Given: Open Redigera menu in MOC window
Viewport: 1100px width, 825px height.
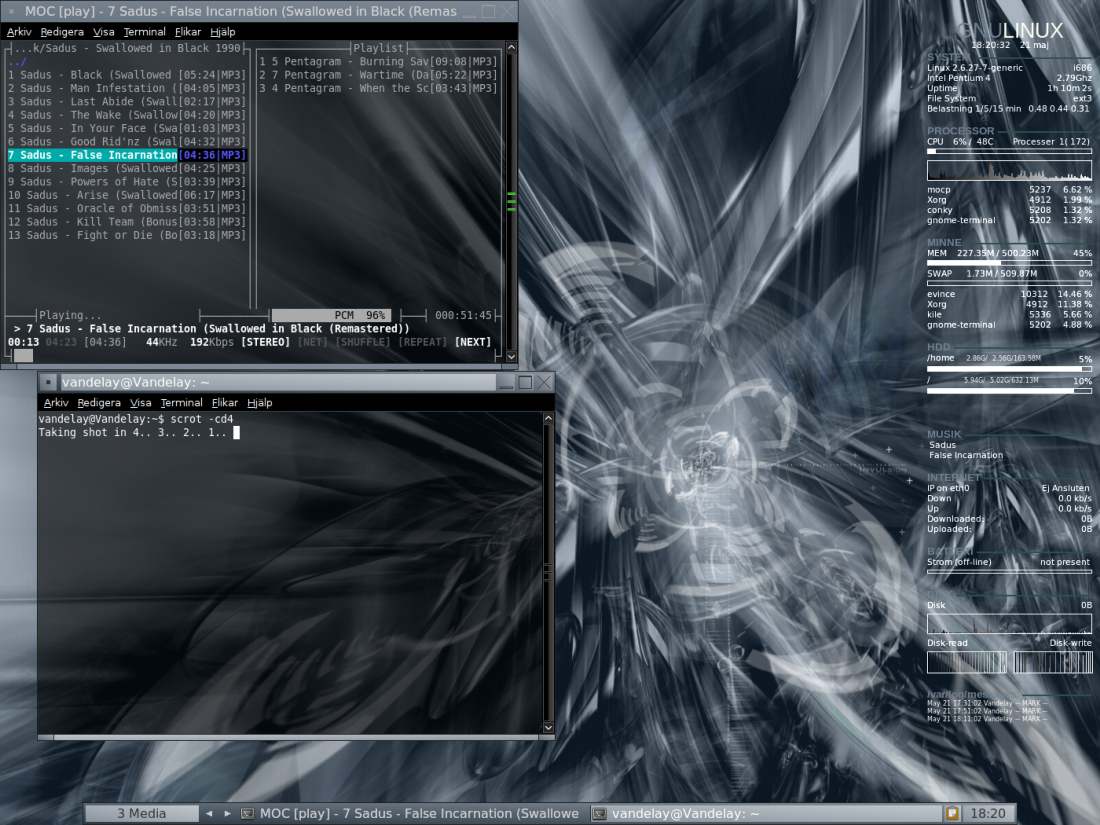Looking at the screenshot, I should (62, 32).
